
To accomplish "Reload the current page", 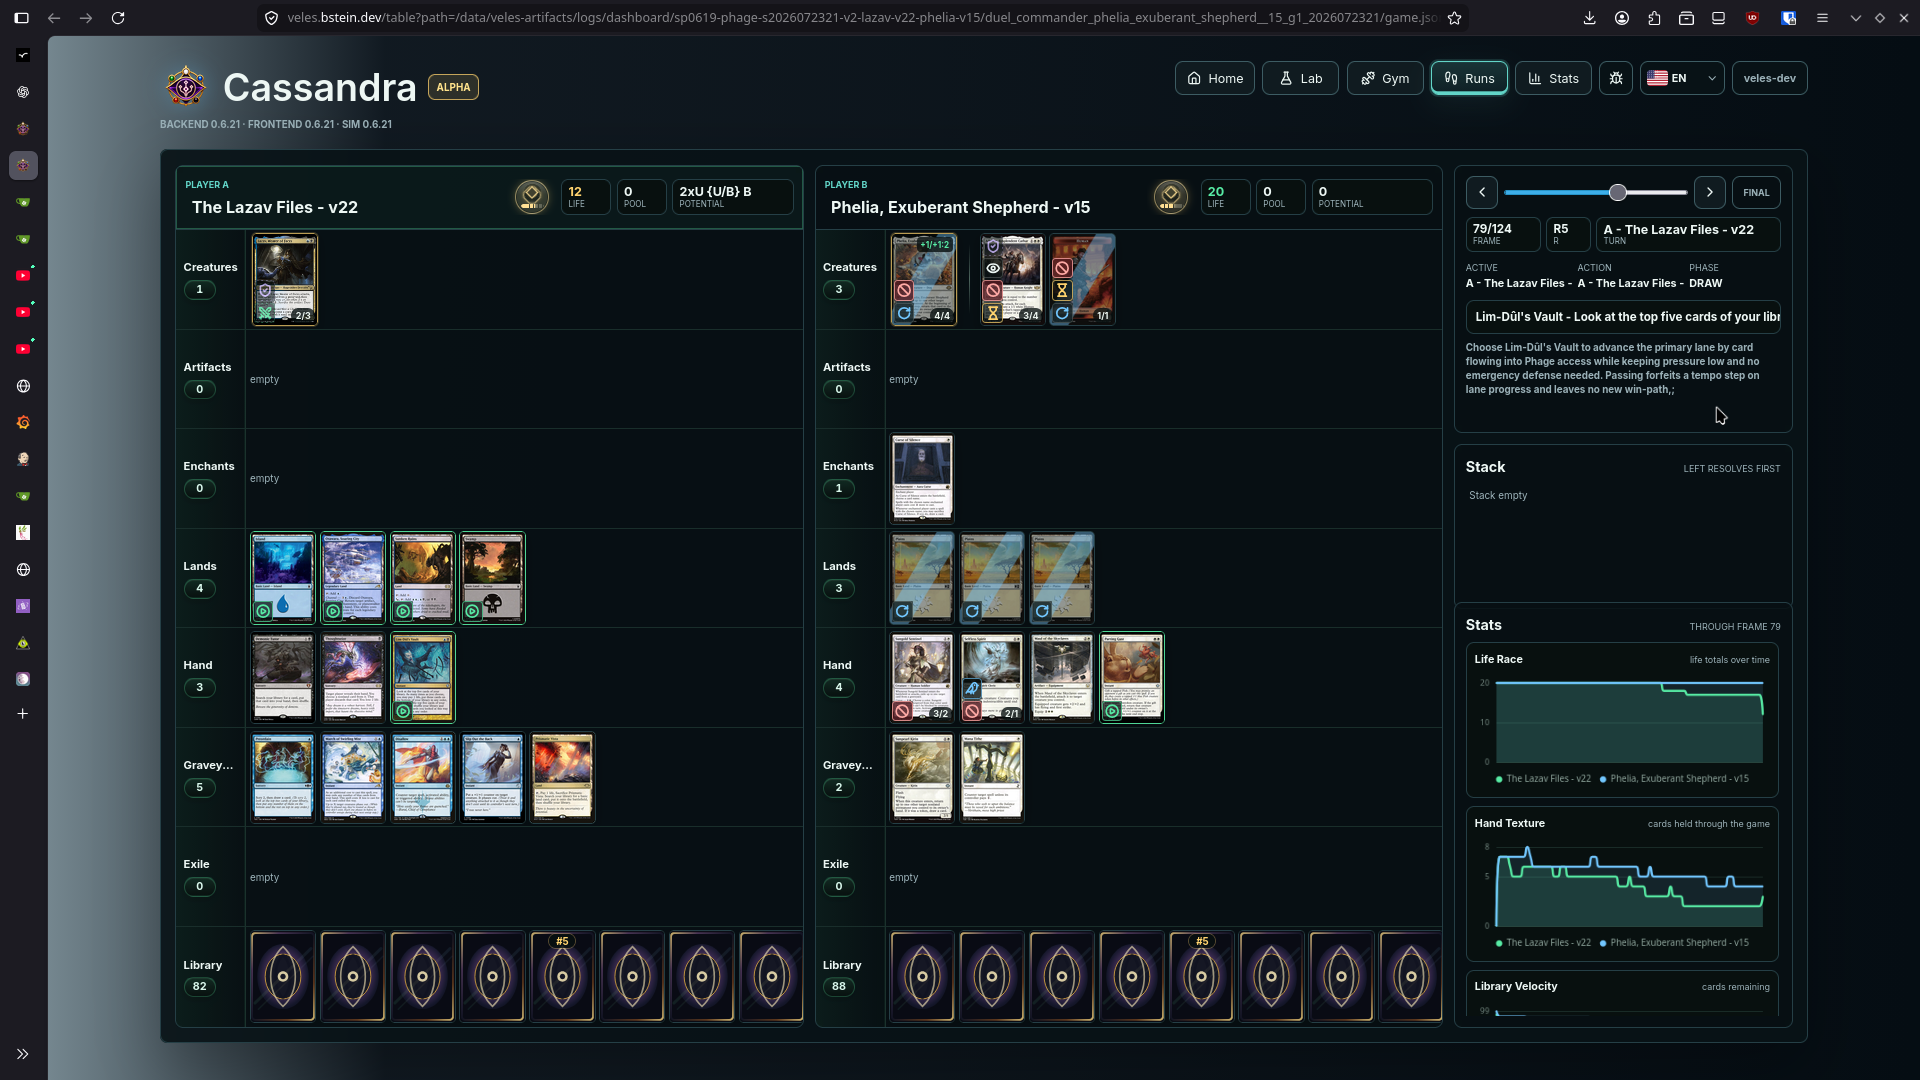I will [118, 18].
